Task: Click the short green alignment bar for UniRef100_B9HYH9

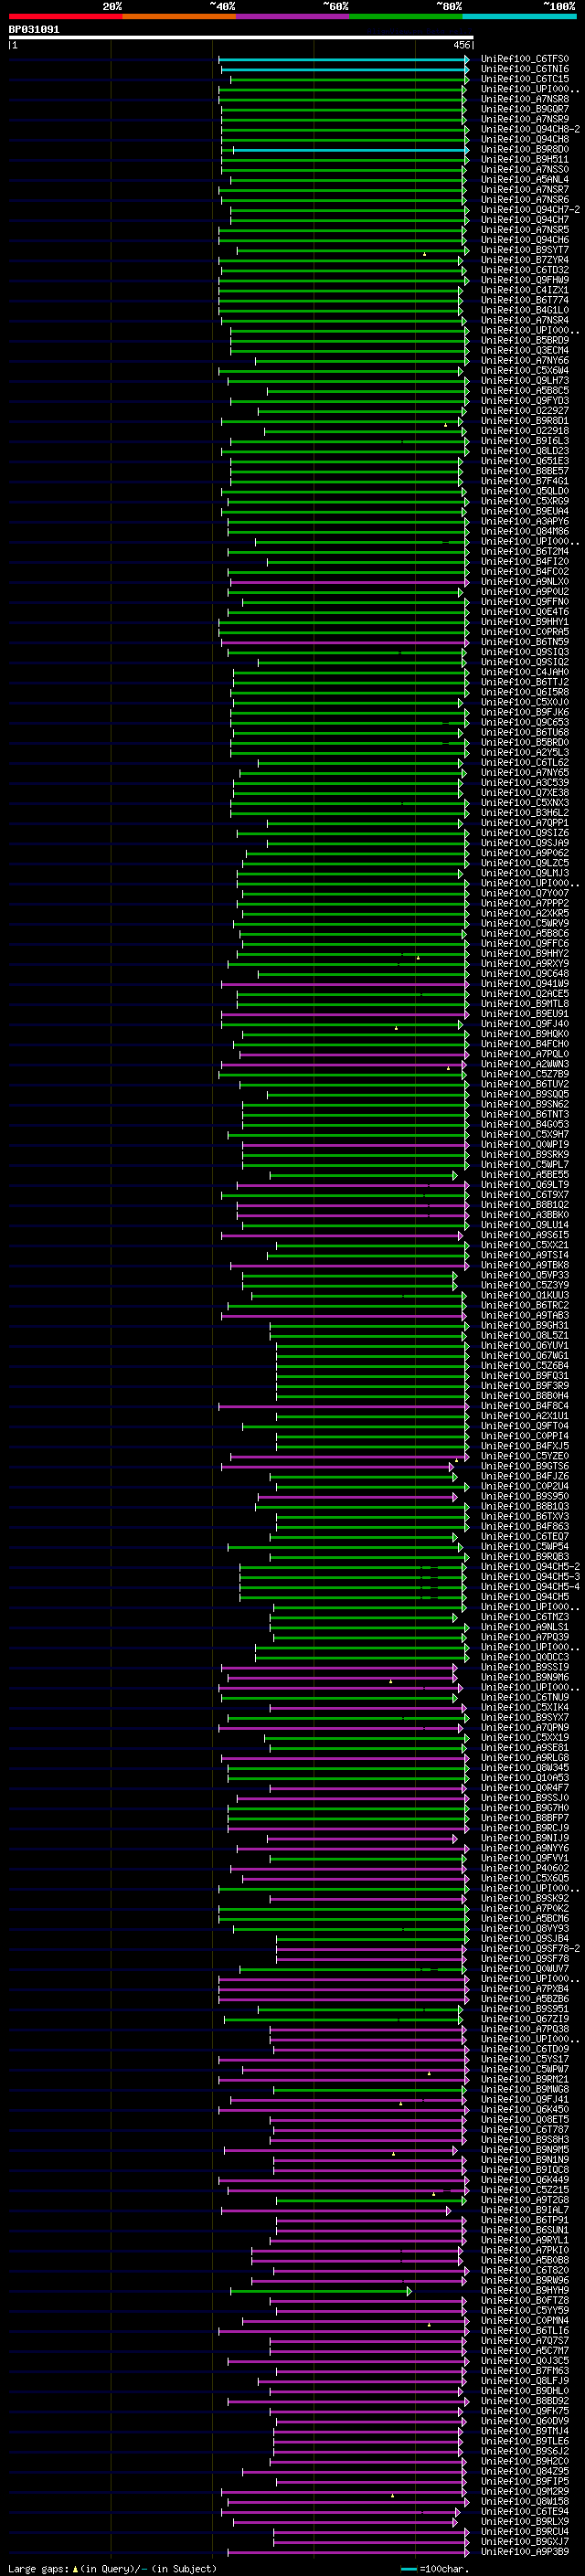Action: point(321,2290)
